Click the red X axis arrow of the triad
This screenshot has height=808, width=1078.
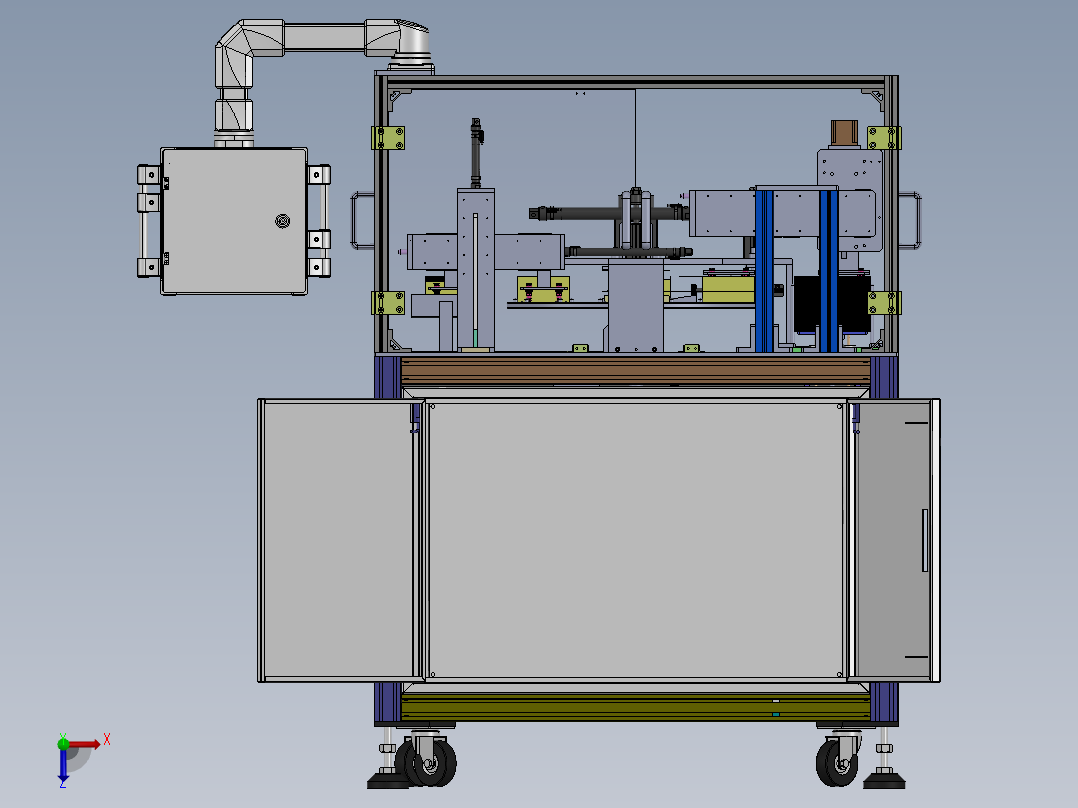84,744
